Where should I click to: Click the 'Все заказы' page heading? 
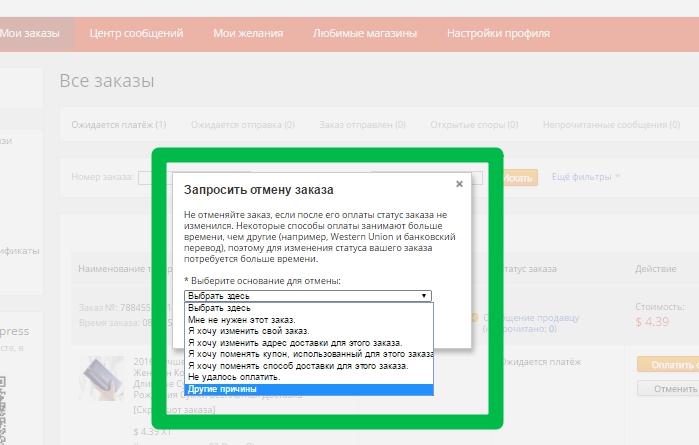click(x=107, y=81)
